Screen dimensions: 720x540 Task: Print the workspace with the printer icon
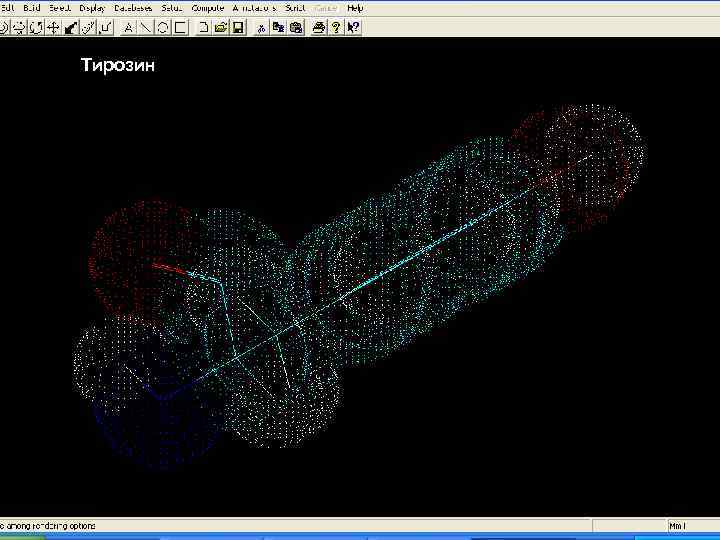click(x=319, y=28)
